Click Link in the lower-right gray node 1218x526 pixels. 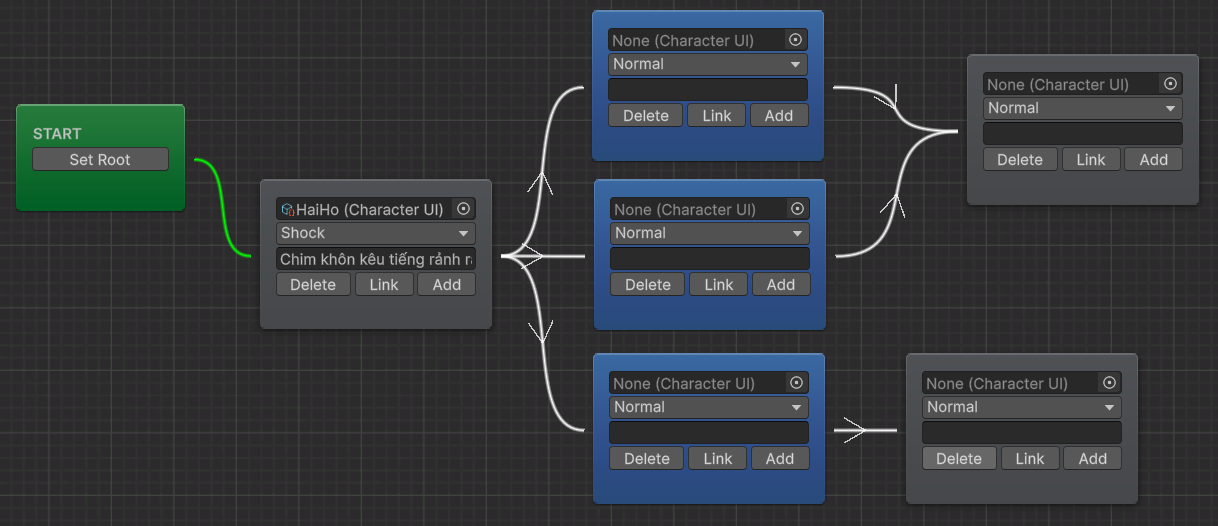tap(1030, 459)
